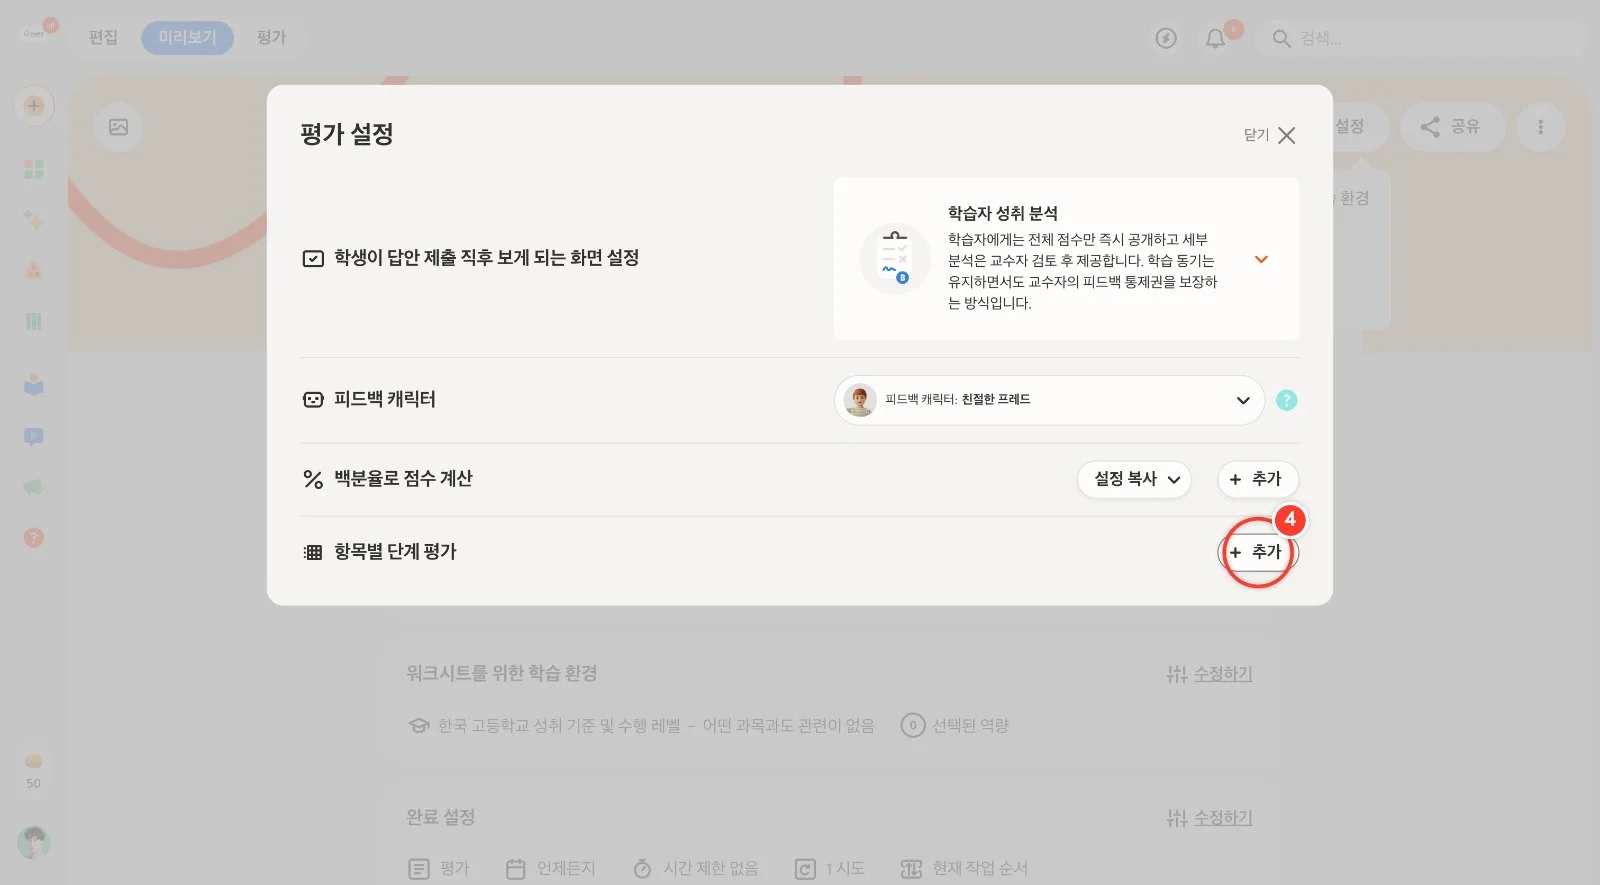Click the 선택된 역량 text
This screenshot has height=885, width=1600.
[970, 725]
